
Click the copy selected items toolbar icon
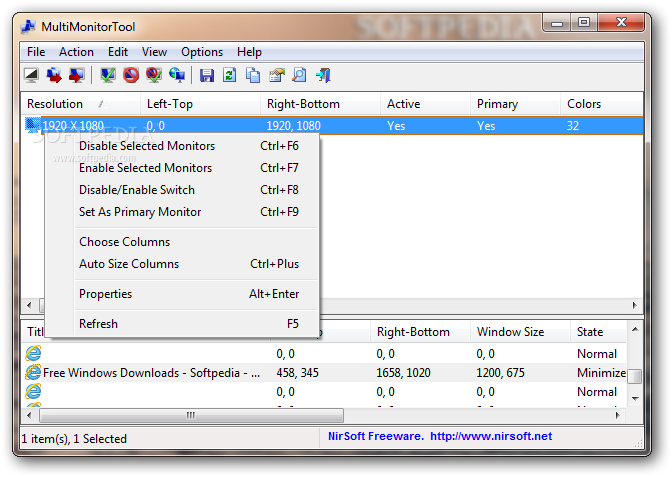point(253,75)
